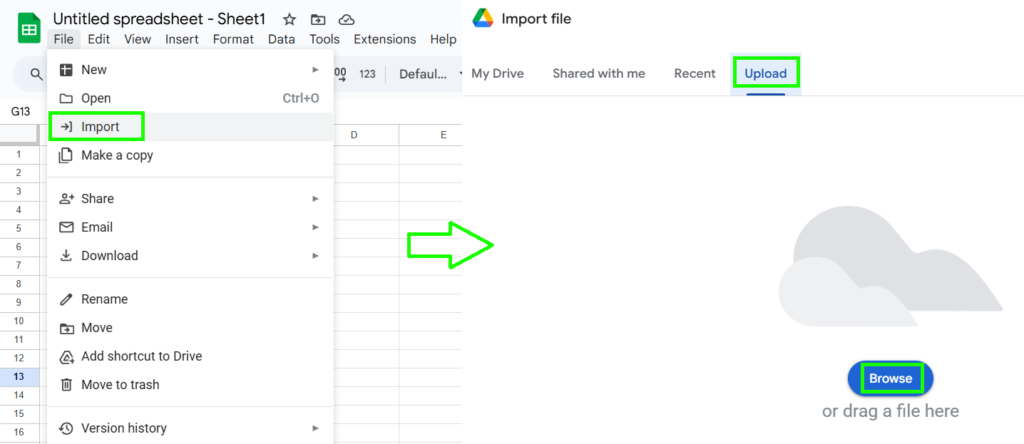
Task: Choose Move to trash menu entry
Action: click(120, 385)
